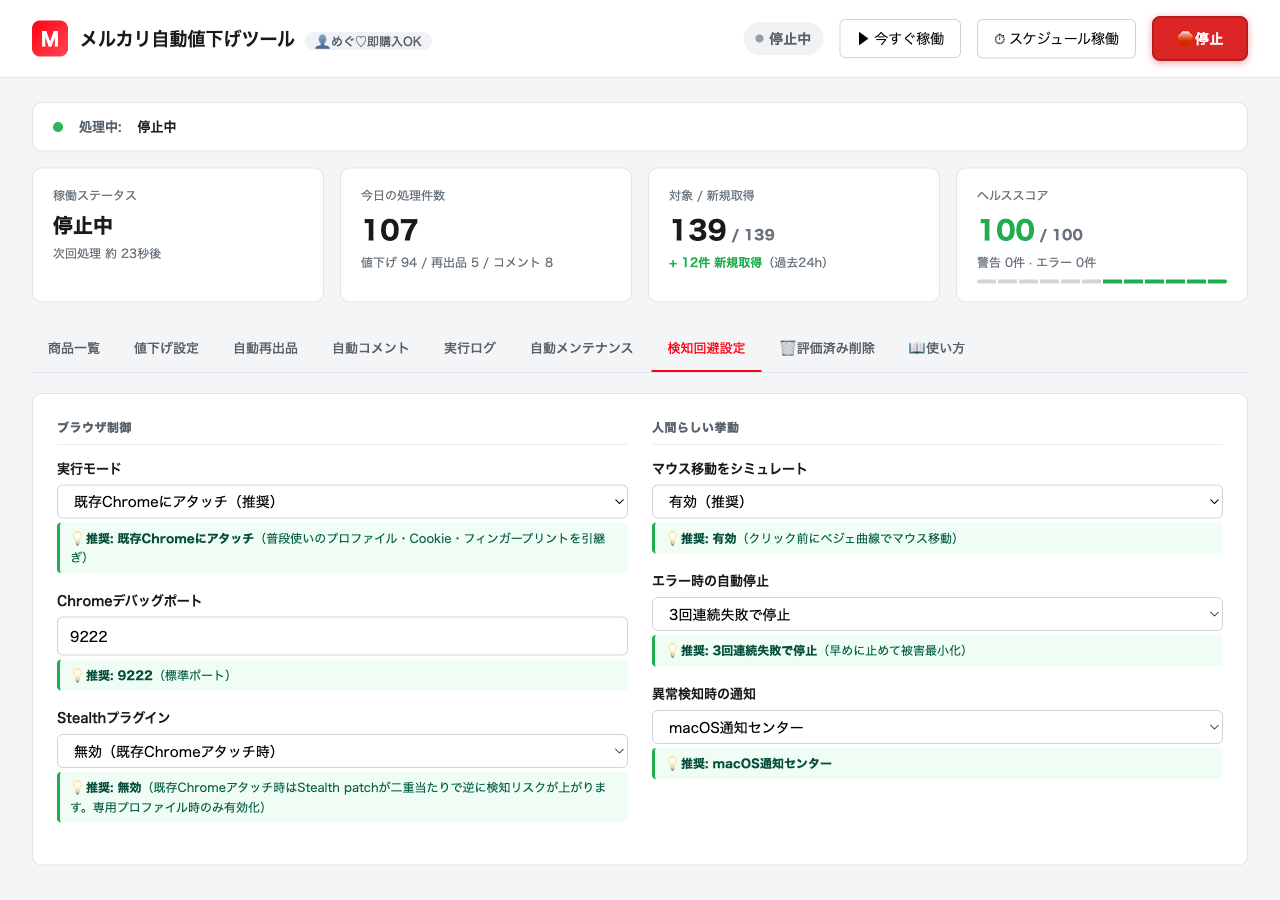View the 実行ログ tab
Image resolution: width=1280 pixels, height=900 pixels.
470,348
